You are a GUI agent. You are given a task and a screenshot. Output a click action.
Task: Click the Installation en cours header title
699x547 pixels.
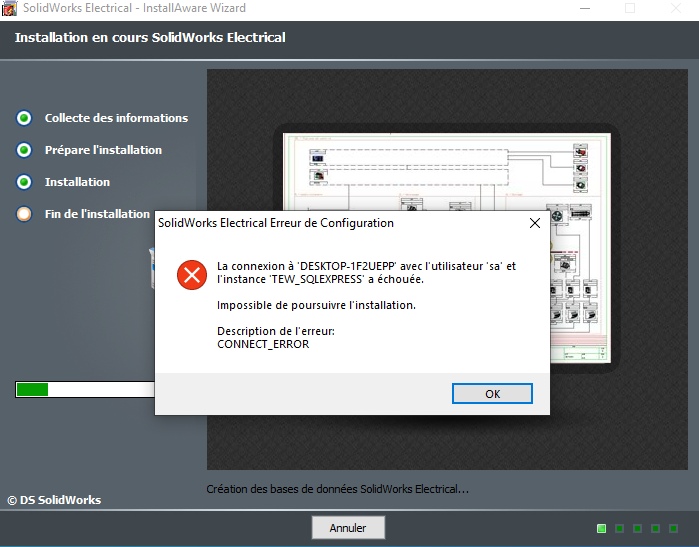(150, 37)
